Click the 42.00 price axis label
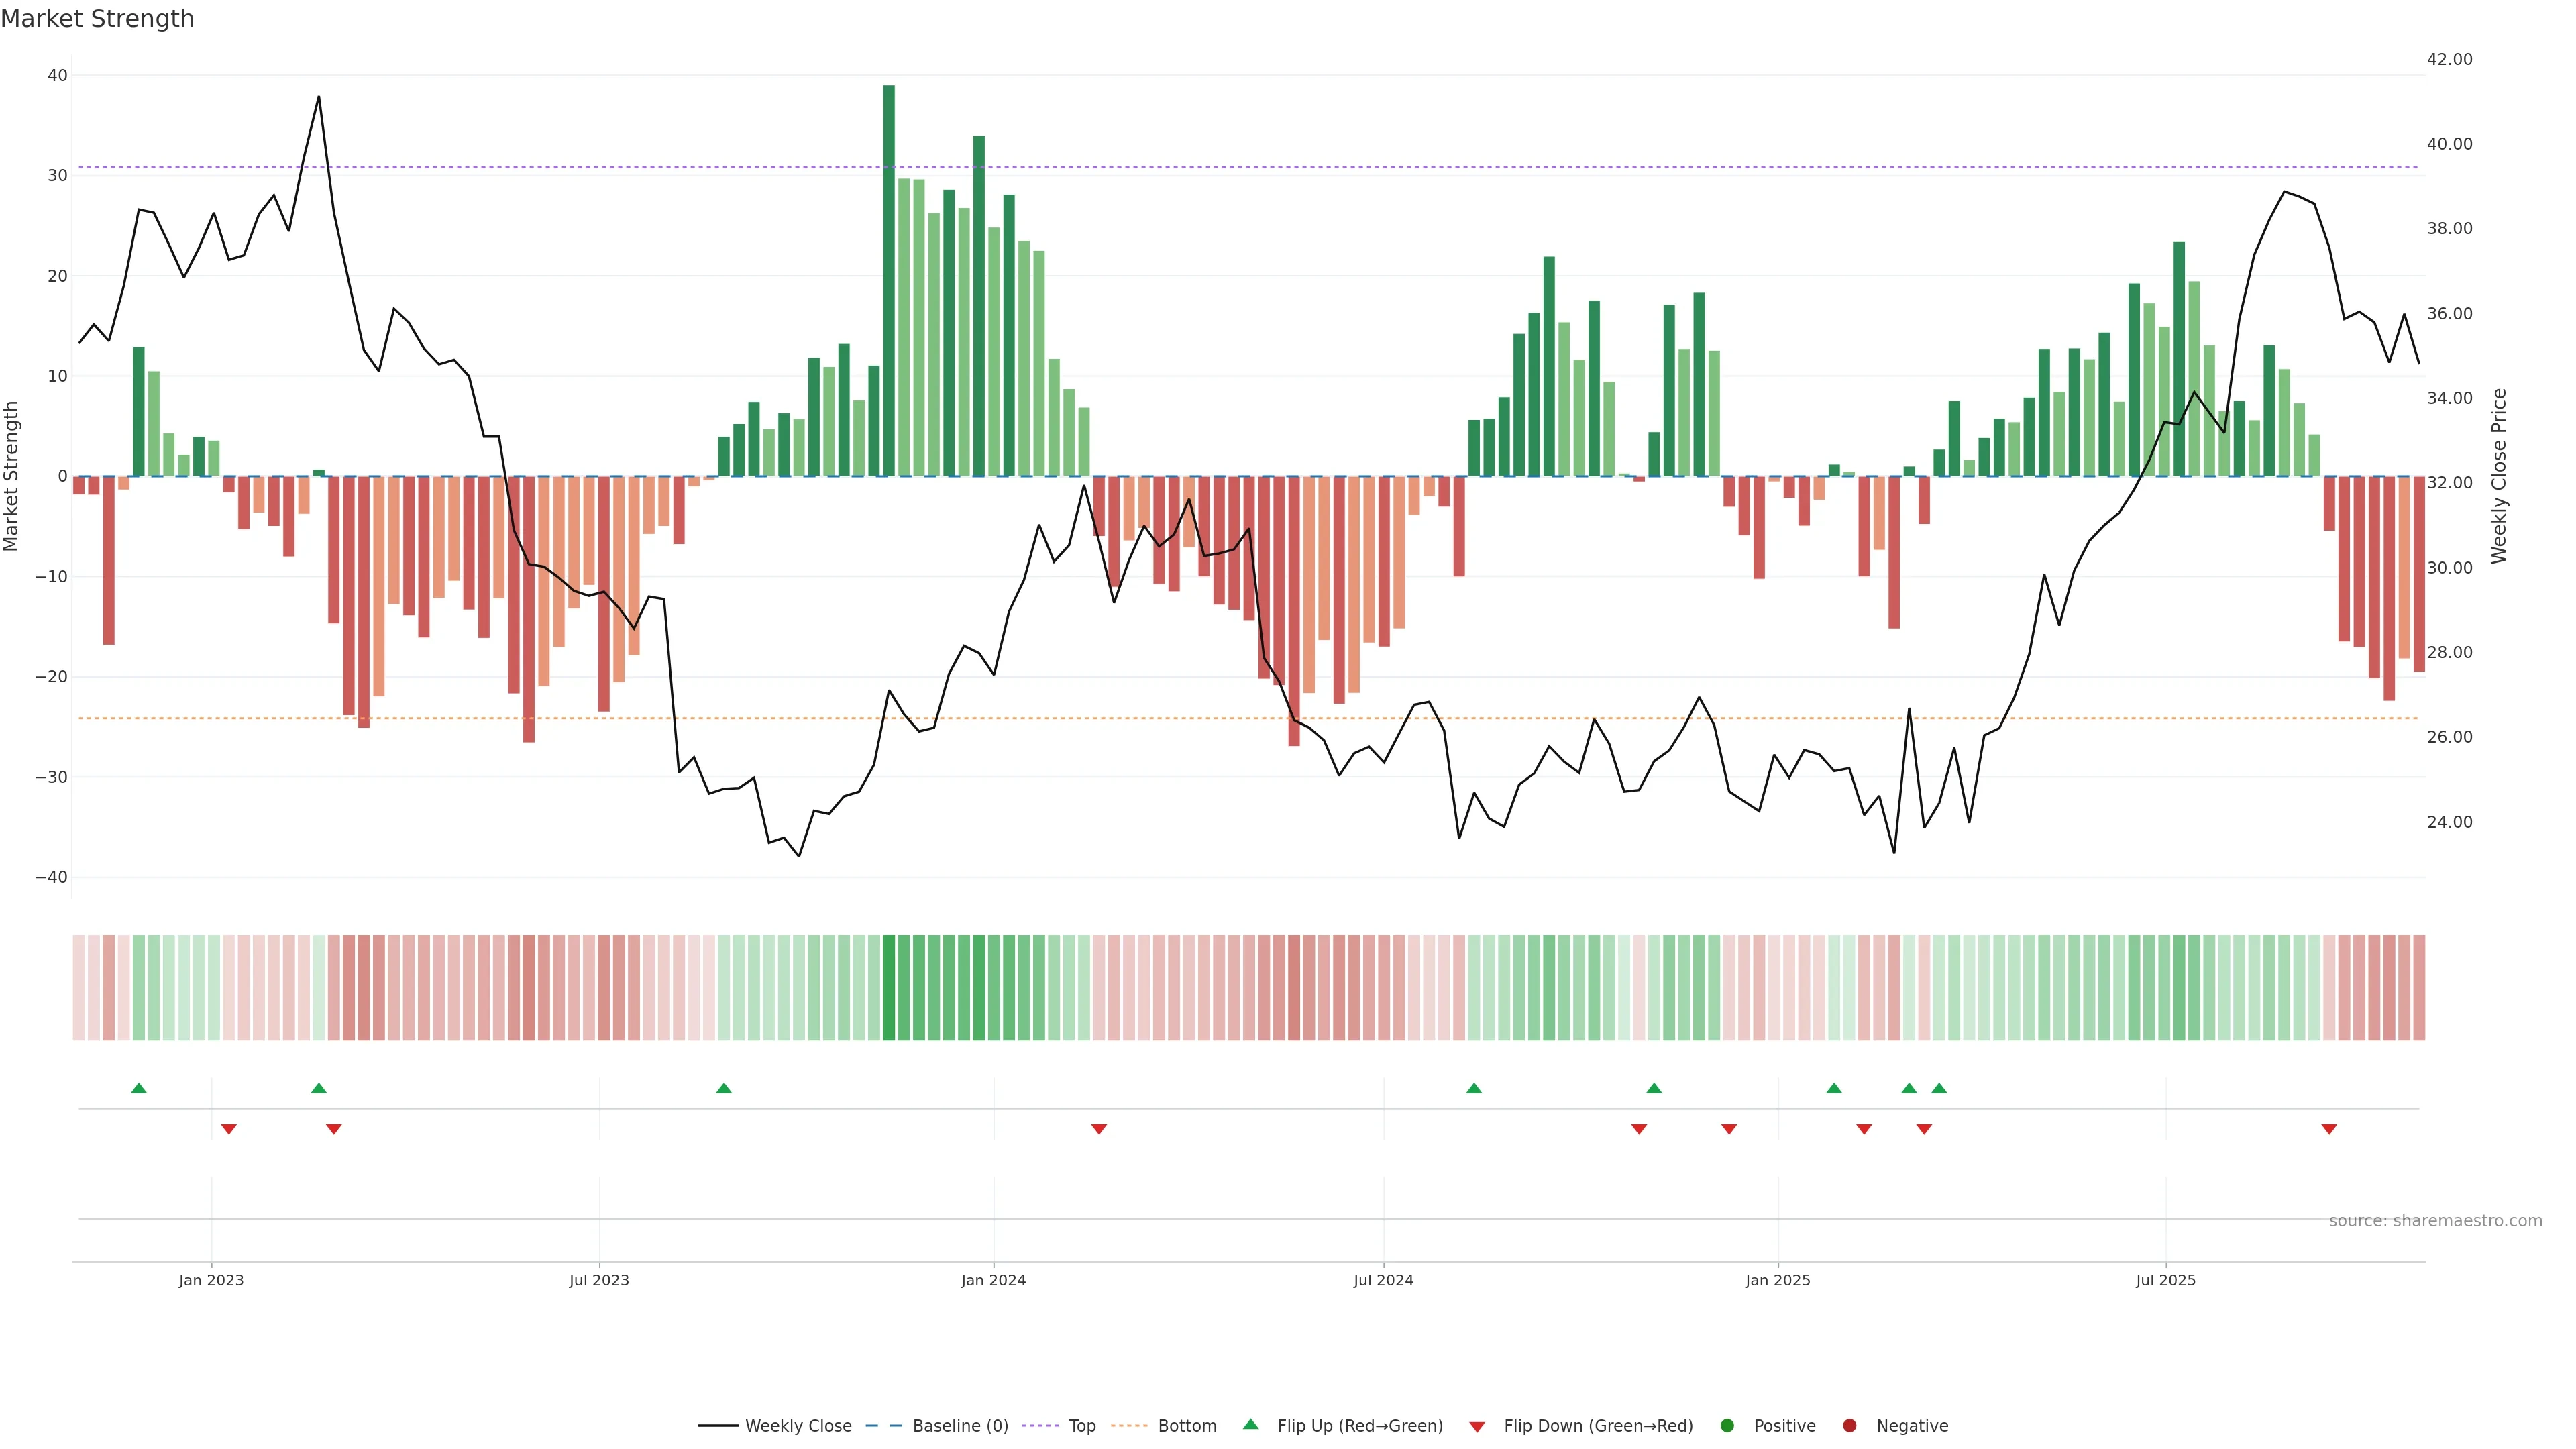Screen dimensions: 2576x1449 click(2449, 60)
